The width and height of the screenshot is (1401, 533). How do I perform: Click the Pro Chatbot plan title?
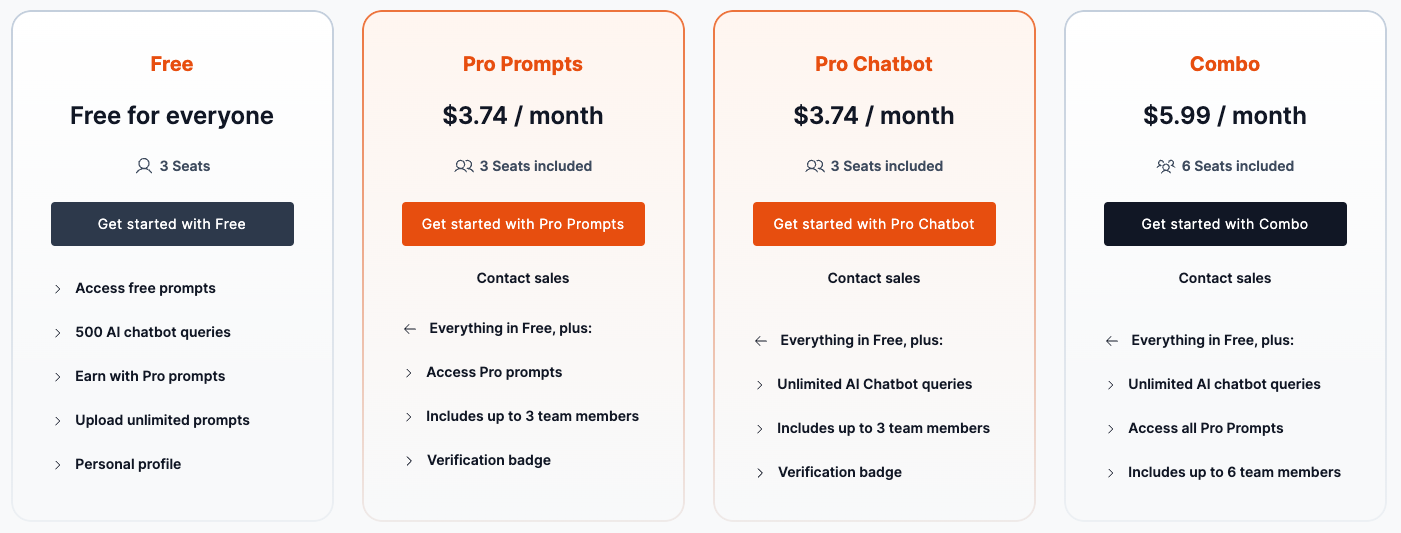[x=874, y=64]
